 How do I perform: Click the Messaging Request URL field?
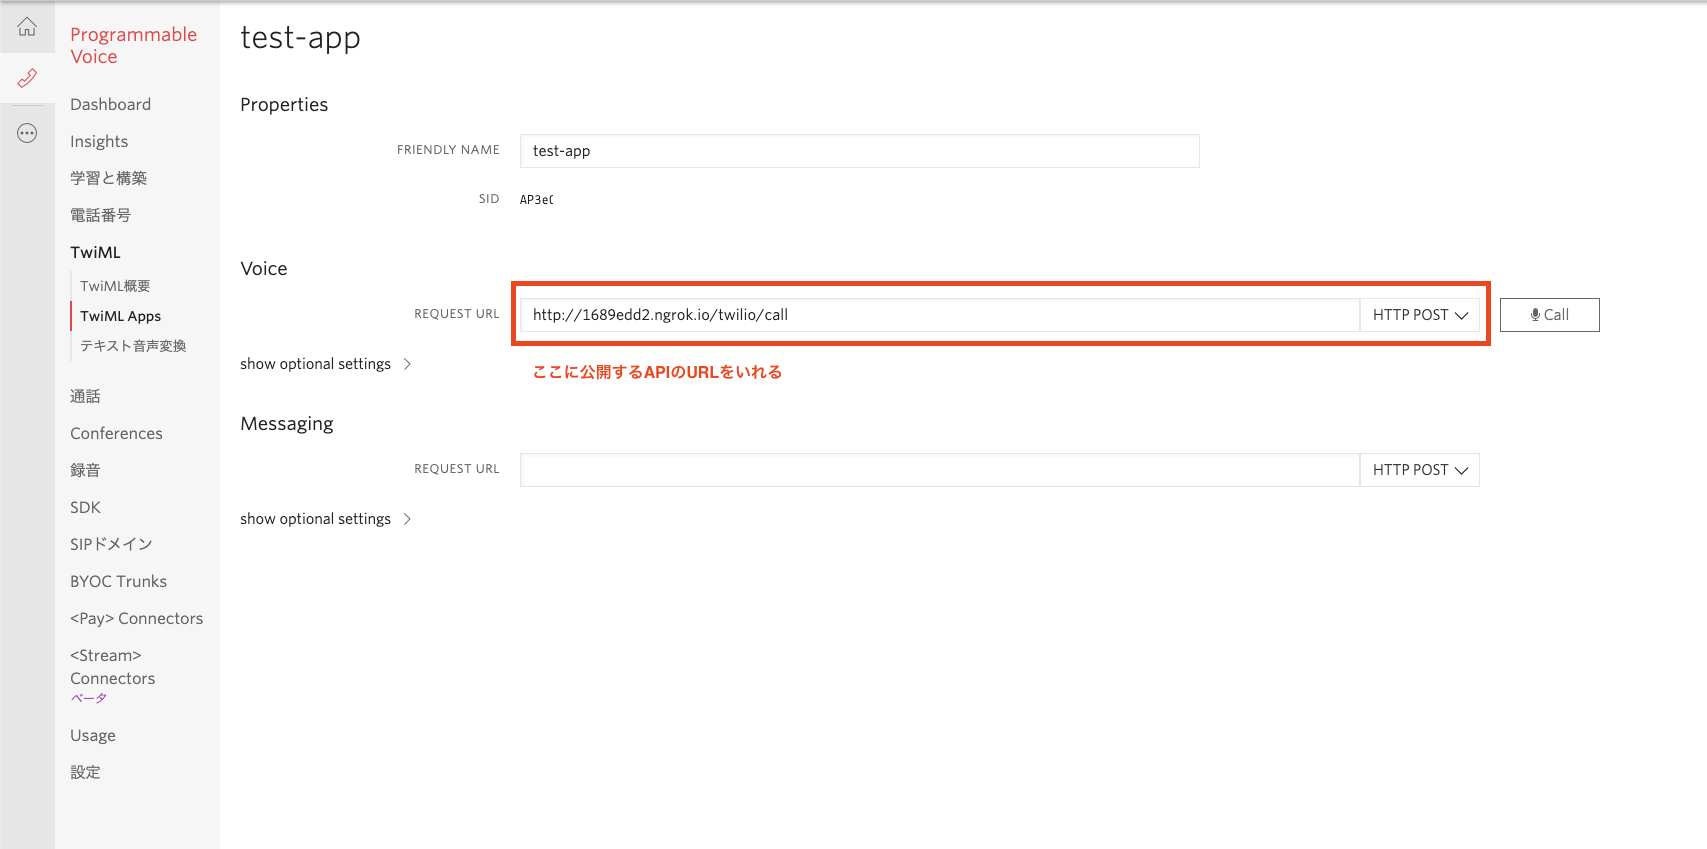coord(939,470)
